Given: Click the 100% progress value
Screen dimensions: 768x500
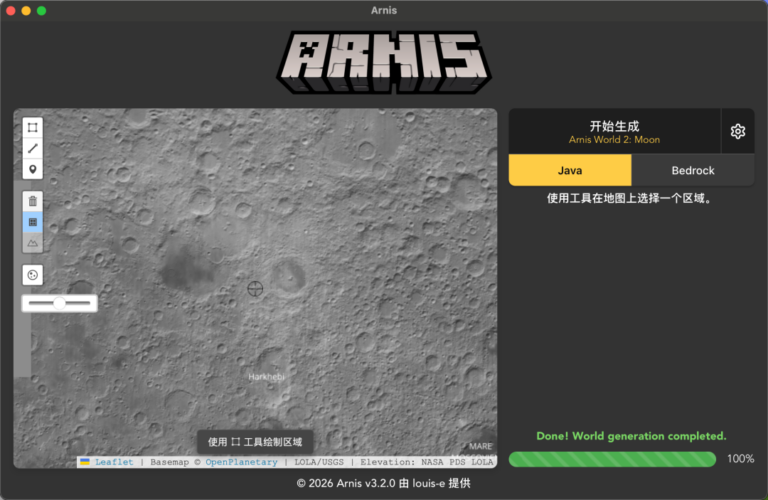Looking at the screenshot, I should 740,459.
